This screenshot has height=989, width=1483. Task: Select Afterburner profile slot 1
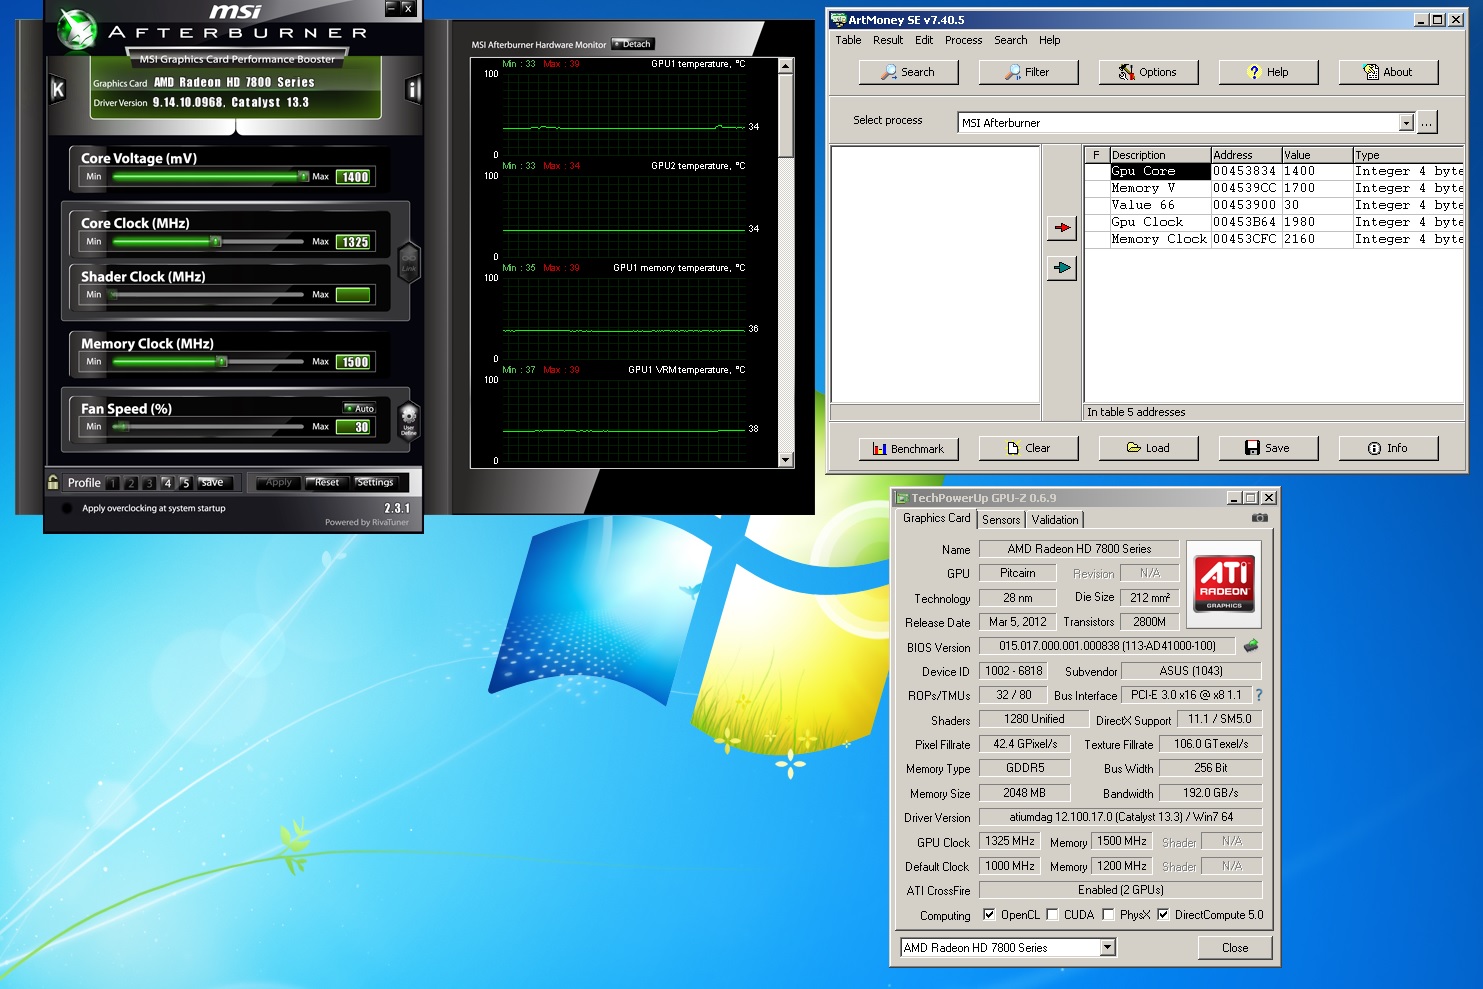113,483
